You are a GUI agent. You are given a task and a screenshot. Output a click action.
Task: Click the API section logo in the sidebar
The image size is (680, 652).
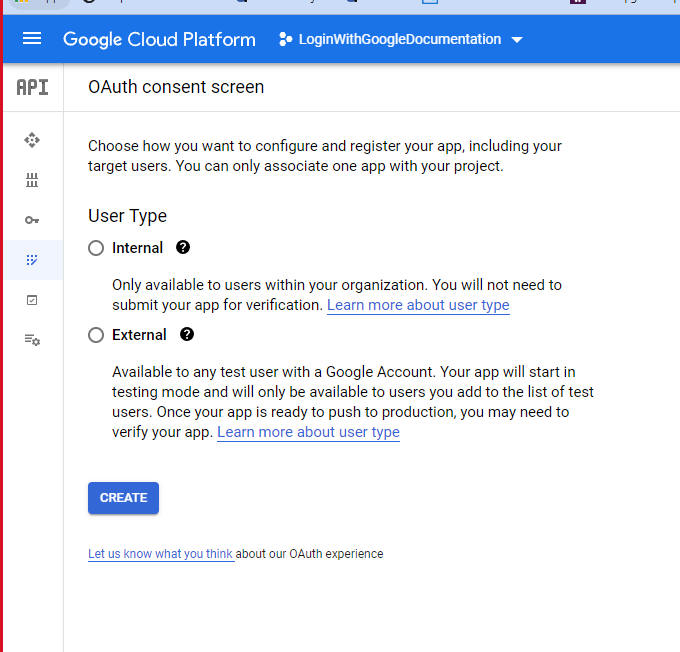[x=33, y=87]
